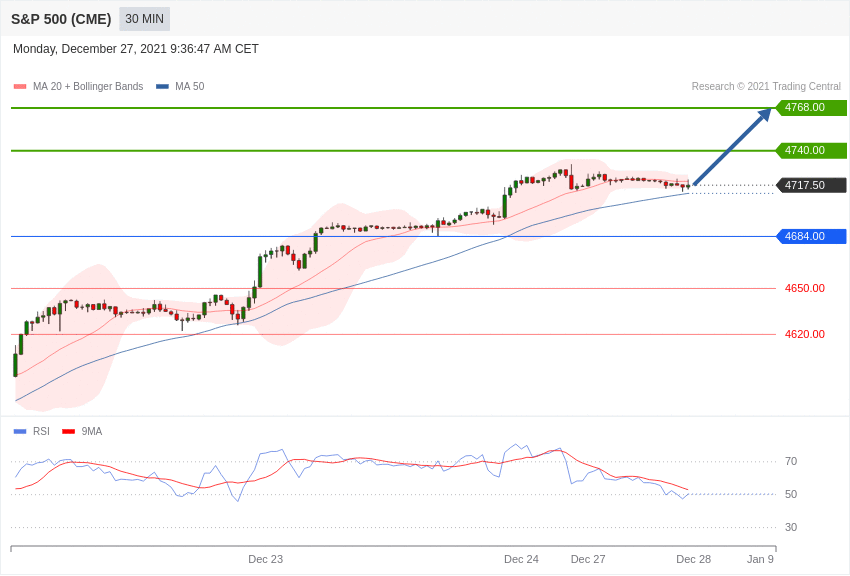The image size is (850, 576).
Task: Click the 30 MIN timeframe badge
Action: point(144,19)
